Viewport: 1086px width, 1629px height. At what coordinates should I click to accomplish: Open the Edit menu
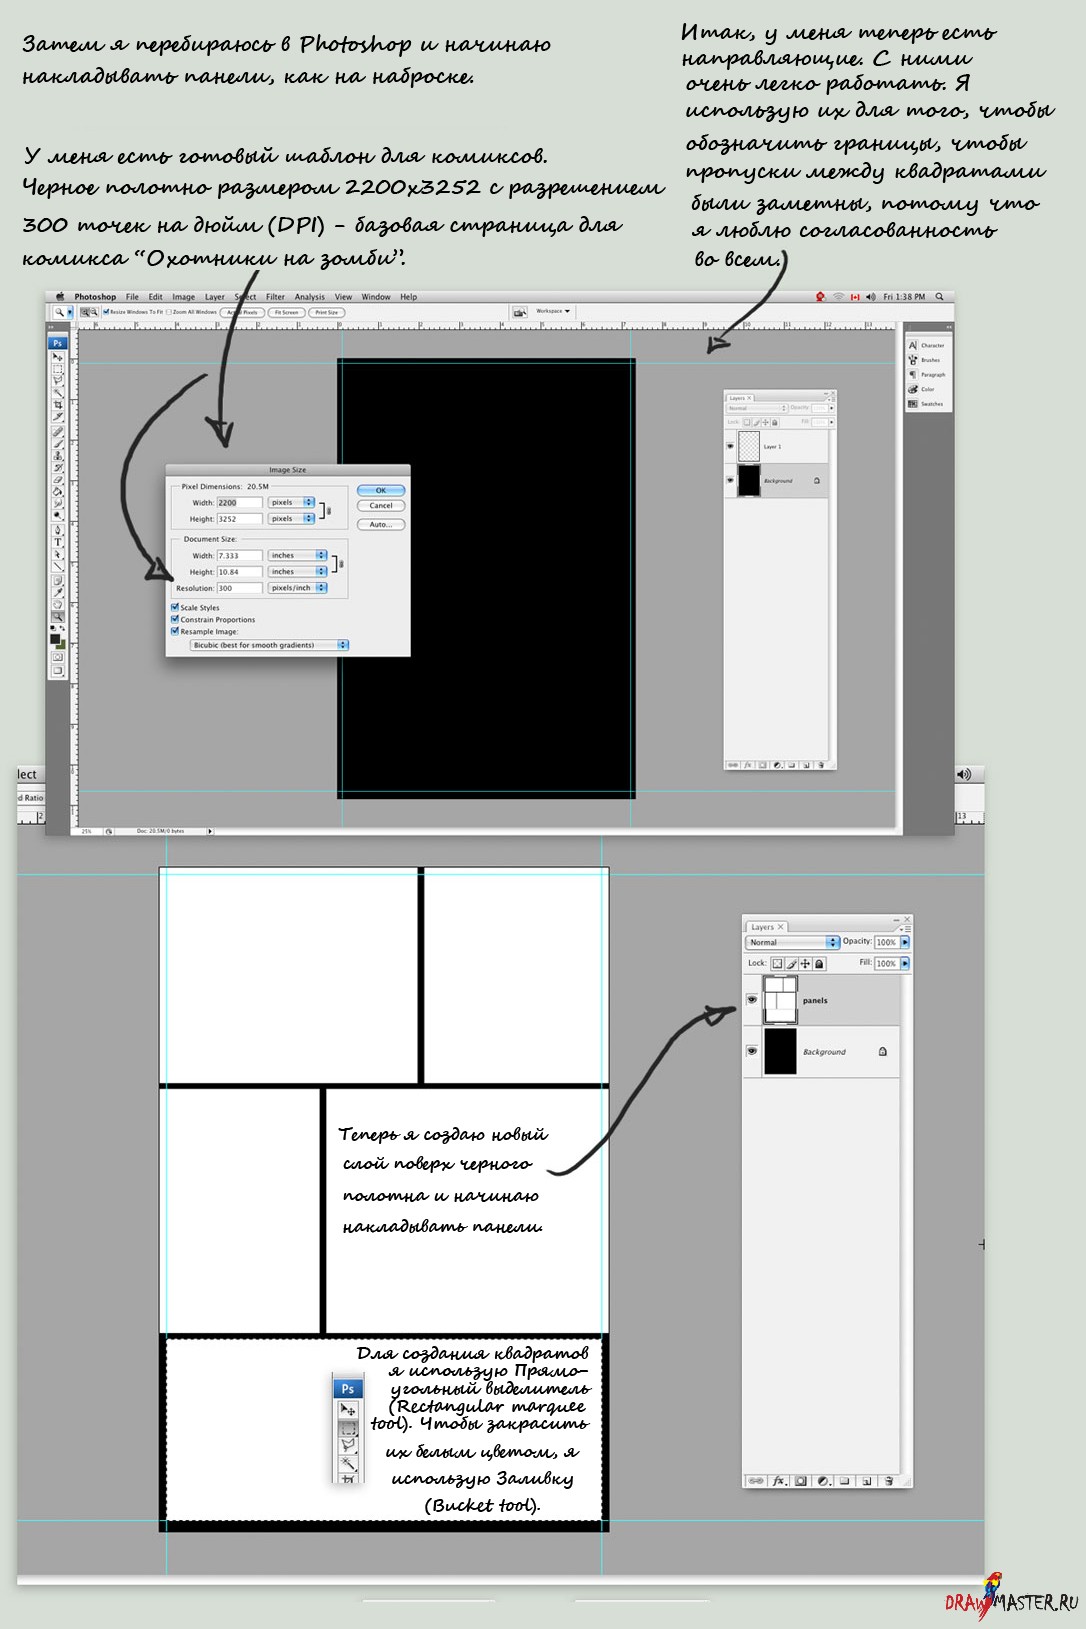[x=155, y=297]
